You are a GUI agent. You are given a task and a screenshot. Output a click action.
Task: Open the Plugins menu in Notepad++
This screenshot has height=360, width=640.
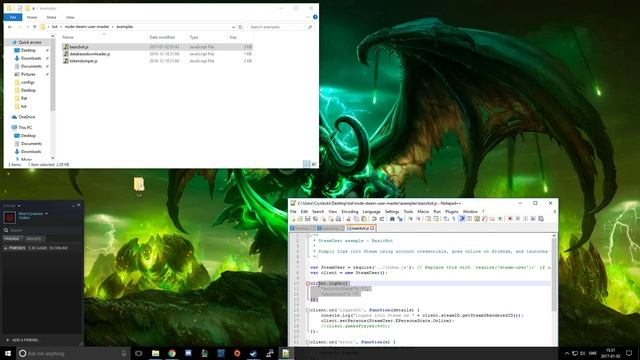coord(451,211)
